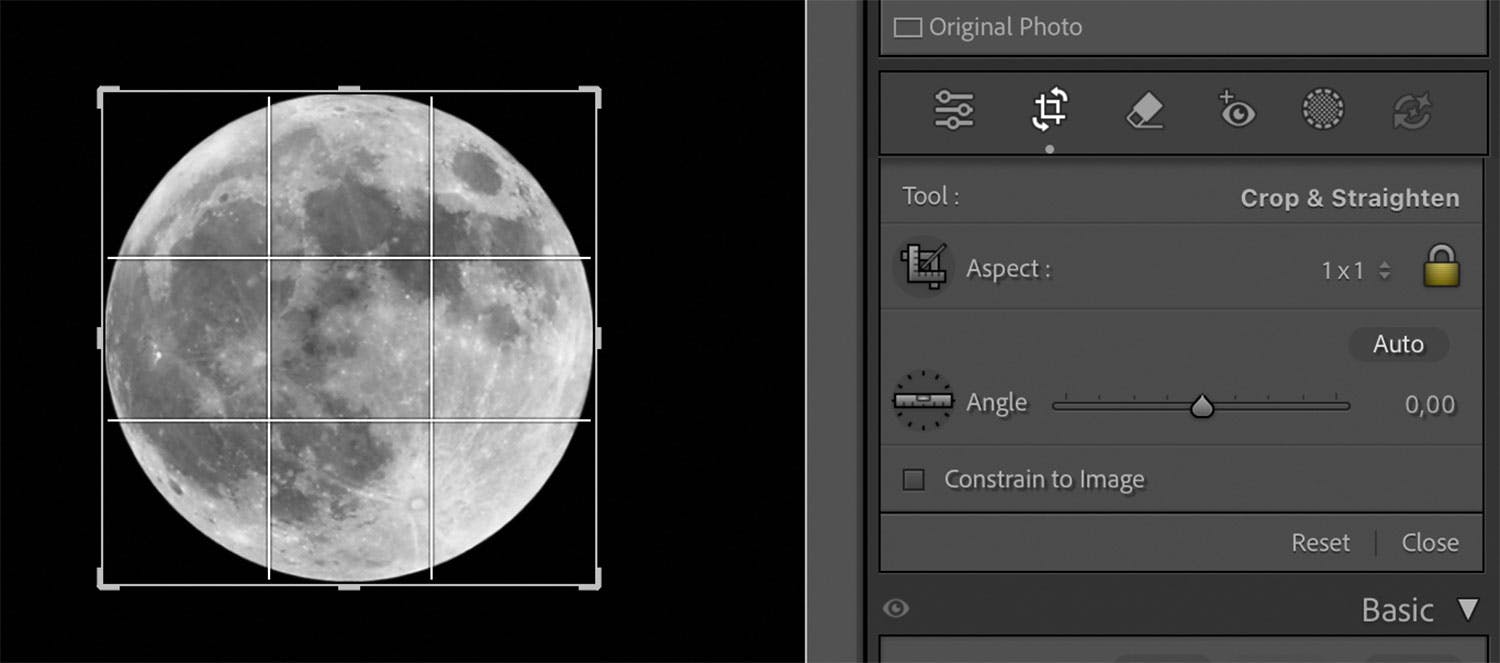The height and width of the screenshot is (663, 1500).
Task: Select the Healing eraser tool
Action: point(1144,110)
